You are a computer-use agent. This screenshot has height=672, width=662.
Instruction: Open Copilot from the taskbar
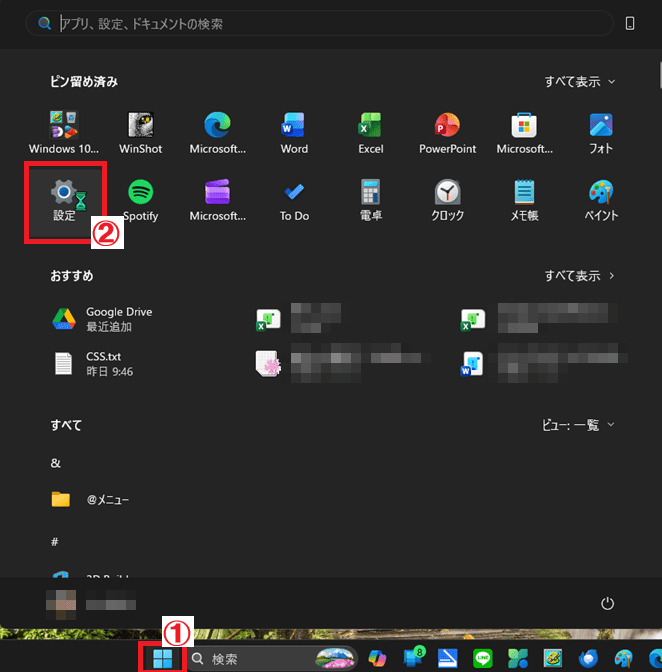point(377,658)
